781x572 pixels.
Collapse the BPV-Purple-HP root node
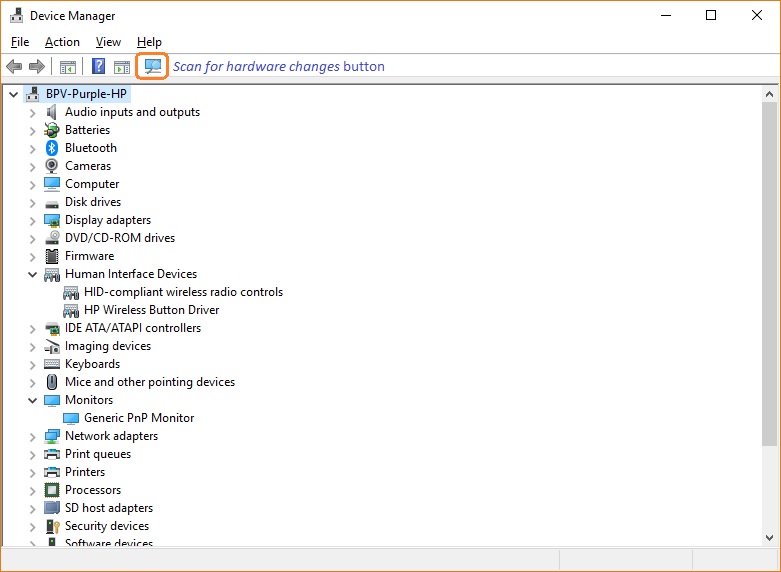click(x=14, y=94)
